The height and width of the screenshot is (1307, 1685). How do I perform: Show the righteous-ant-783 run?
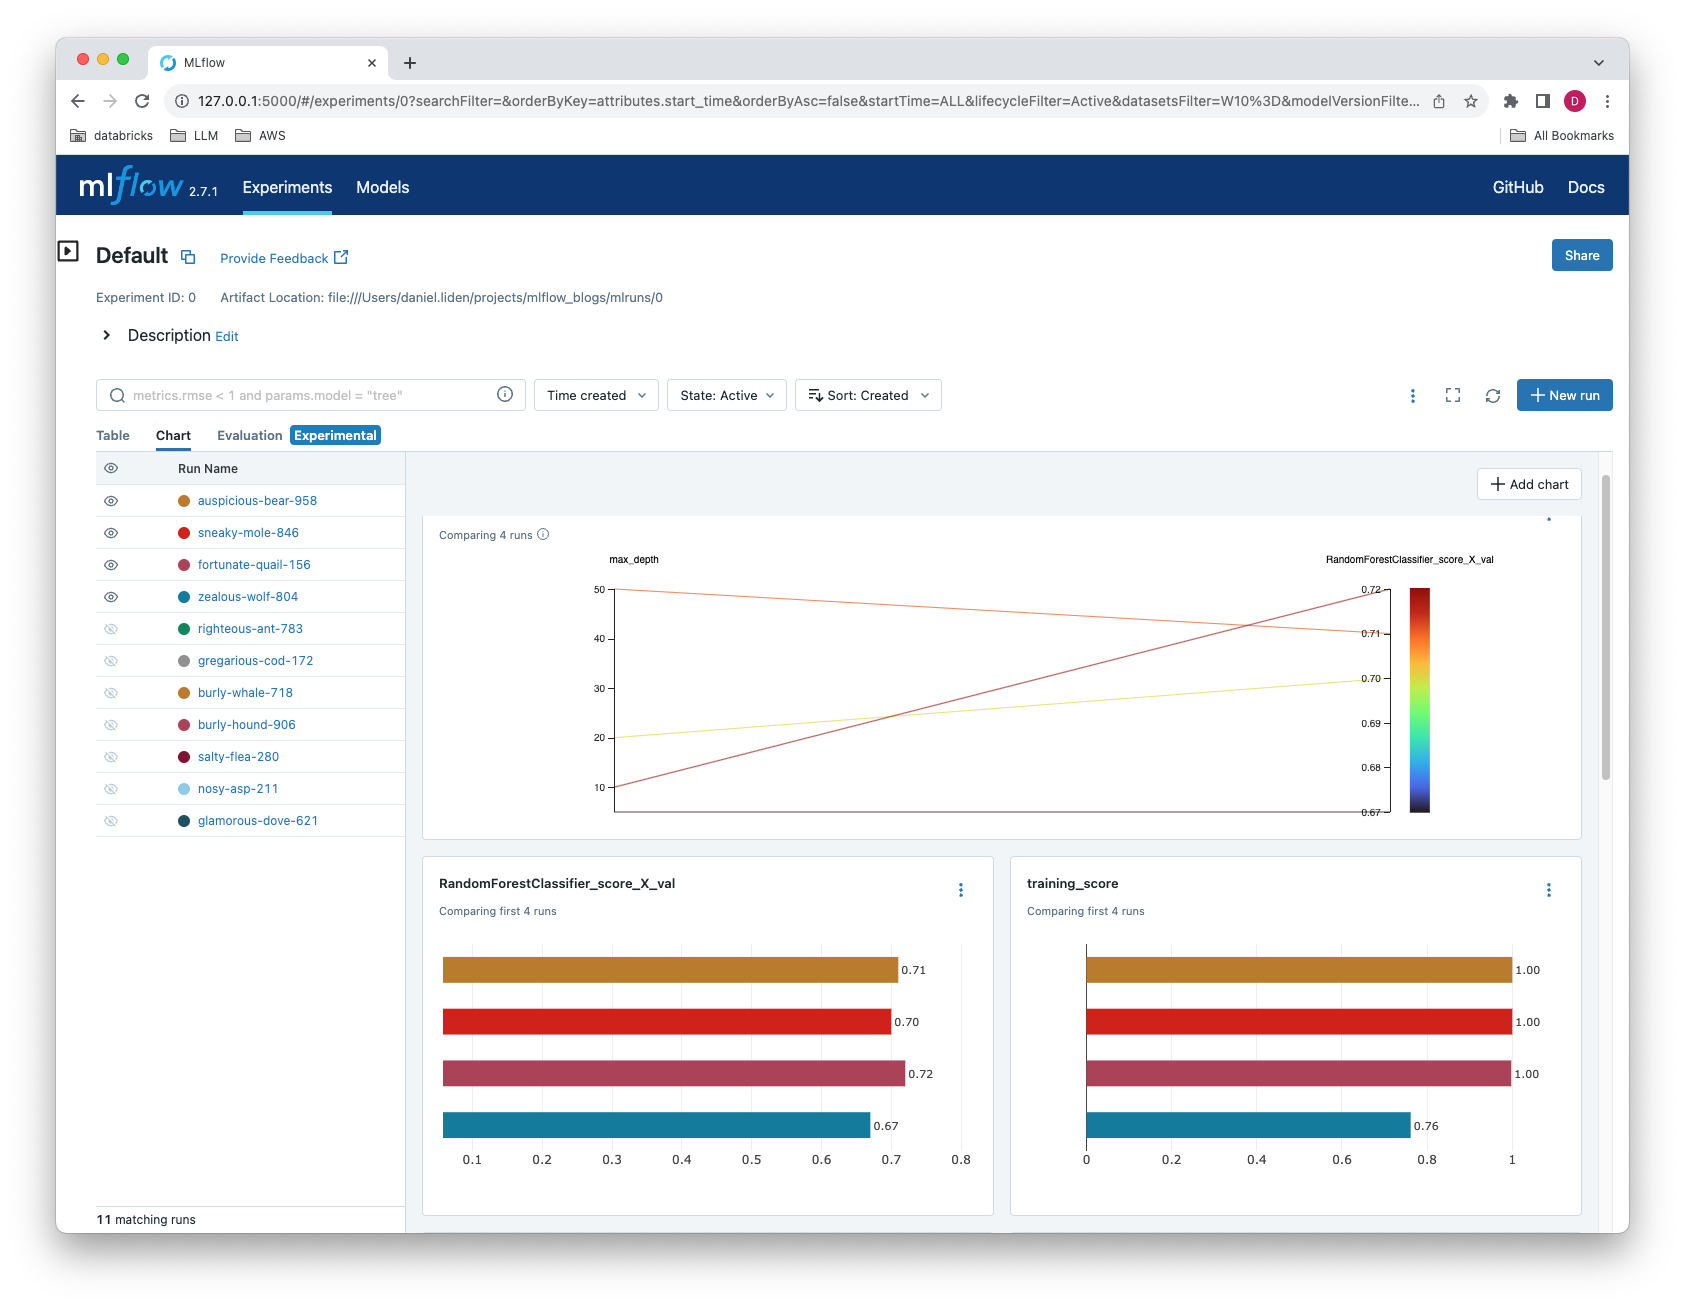(111, 628)
